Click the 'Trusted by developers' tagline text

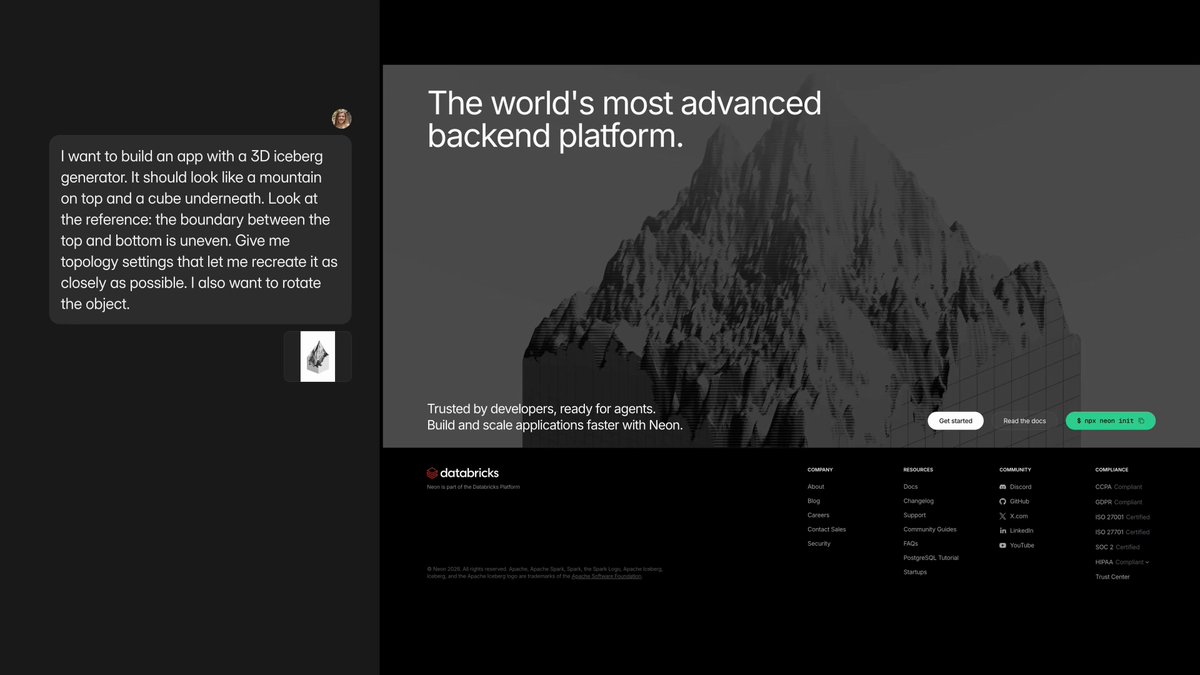[555, 417]
